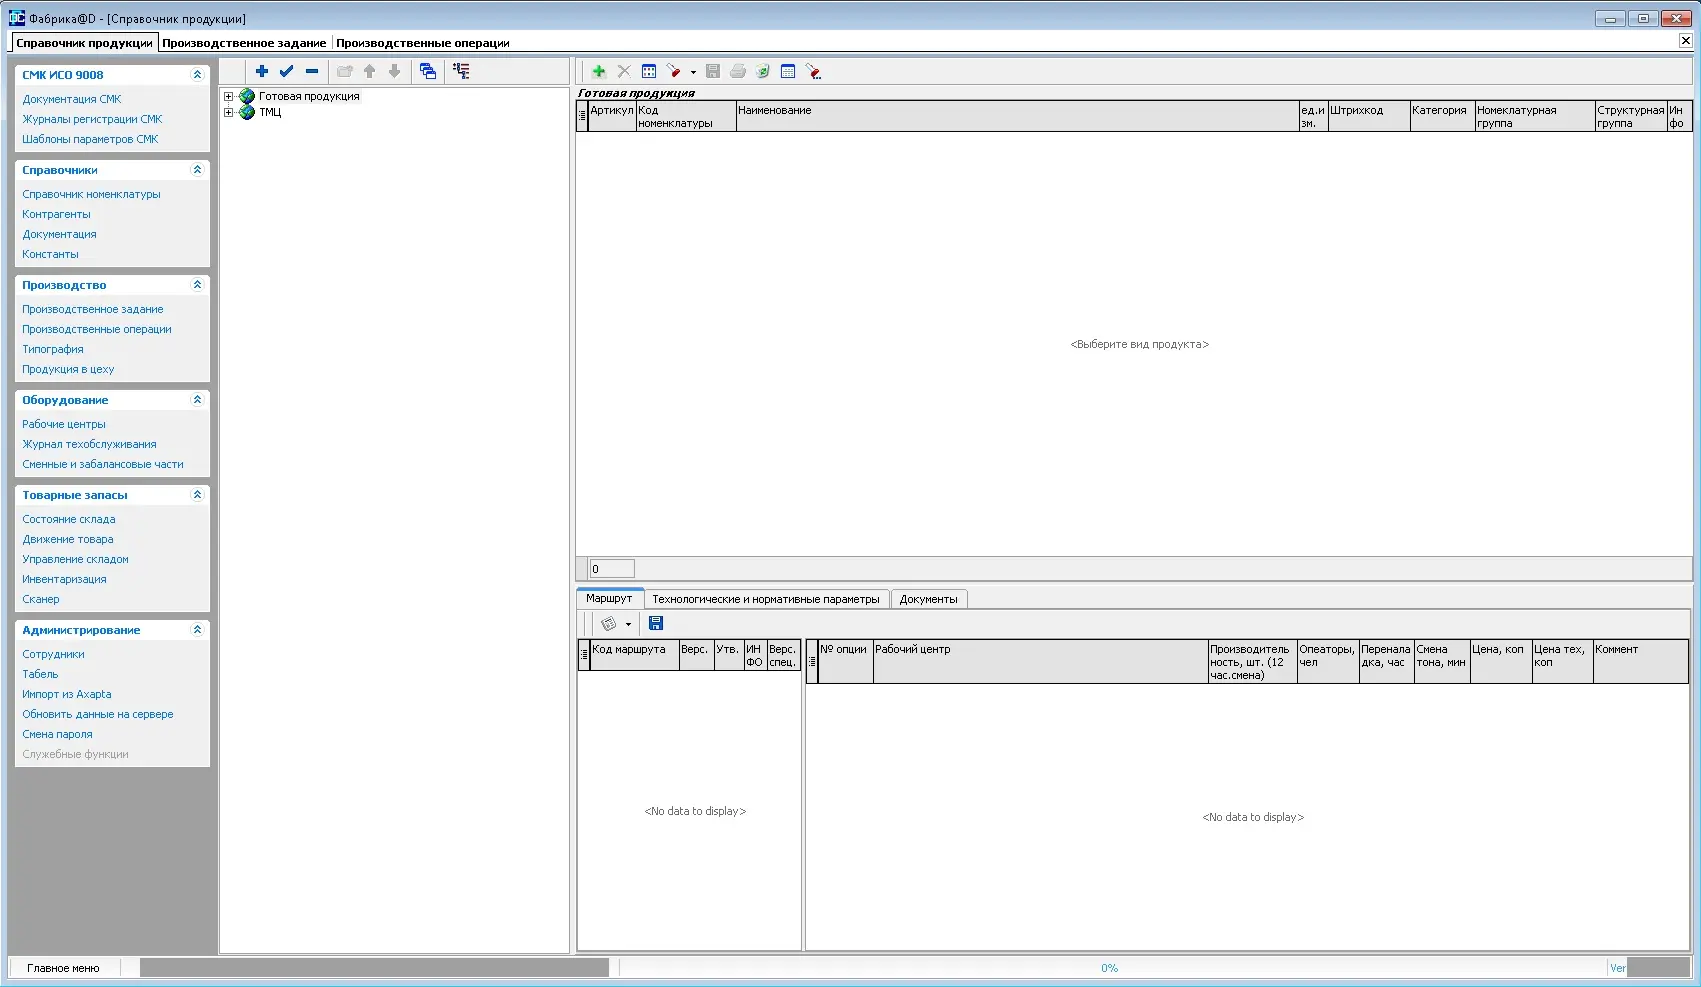Click the blue minus remove icon
Viewport: 1701px width, 987px height.
coord(312,71)
